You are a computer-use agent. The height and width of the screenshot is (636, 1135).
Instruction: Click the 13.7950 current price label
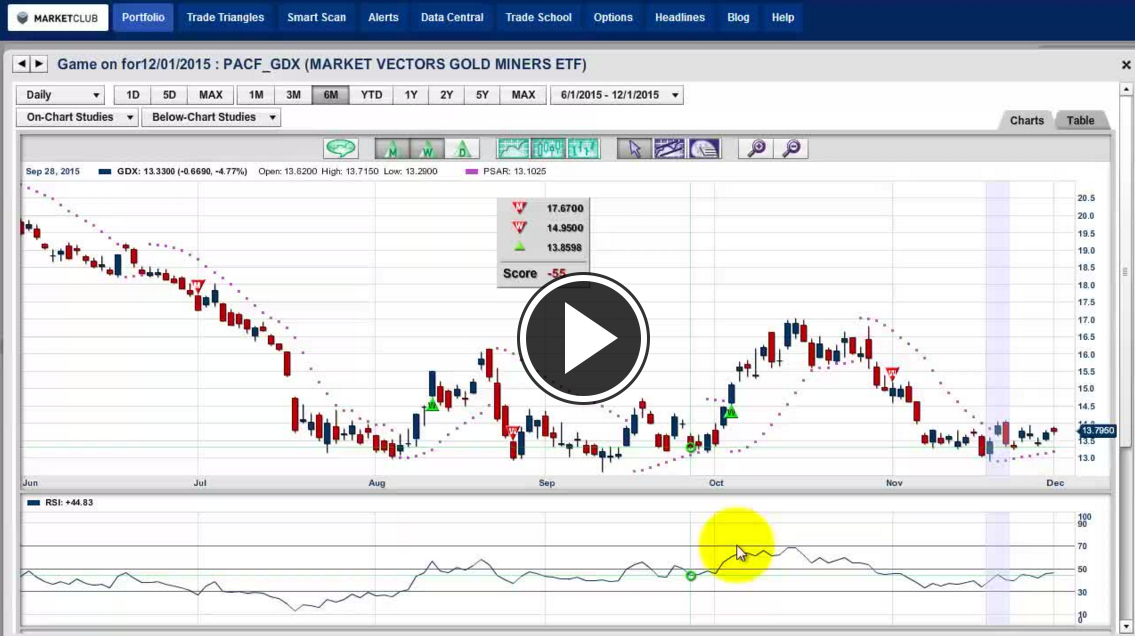pyautogui.click(x=1097, y=431)
